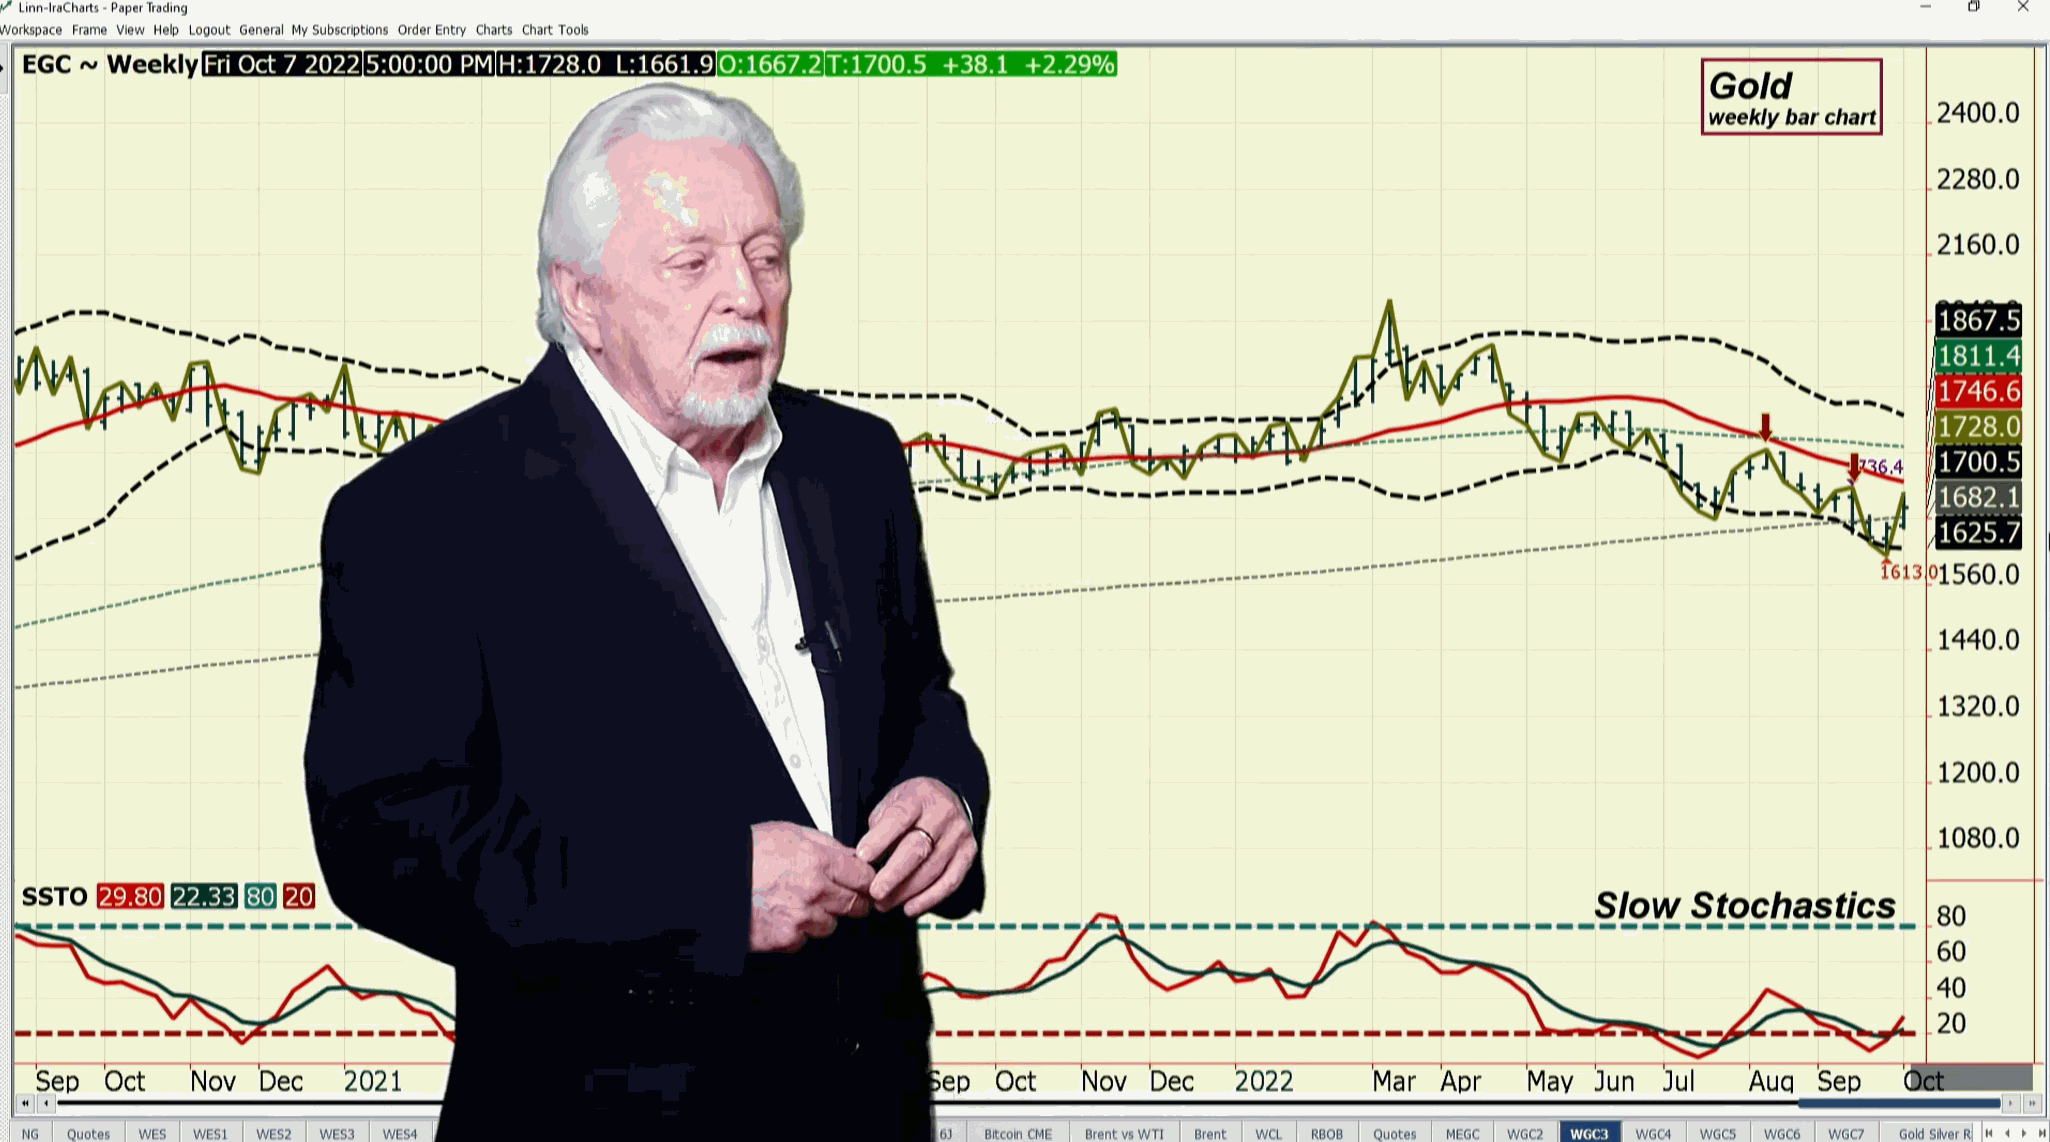Screen dimensions: 2050x1142
Task: Open the Workspace menu
Action: point(31,30)
